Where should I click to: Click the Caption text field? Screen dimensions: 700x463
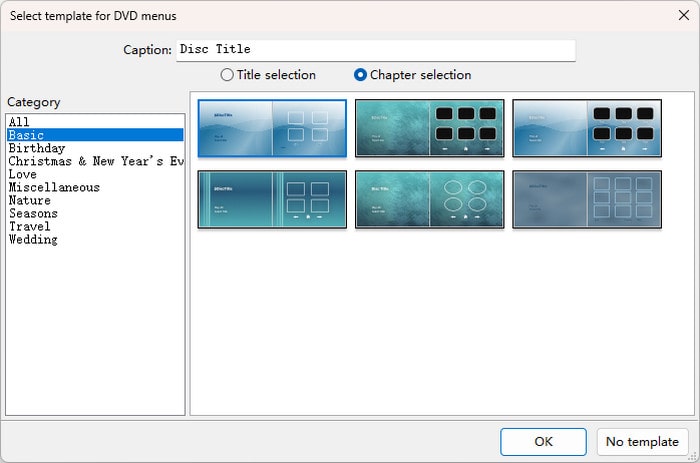point(375,50)
